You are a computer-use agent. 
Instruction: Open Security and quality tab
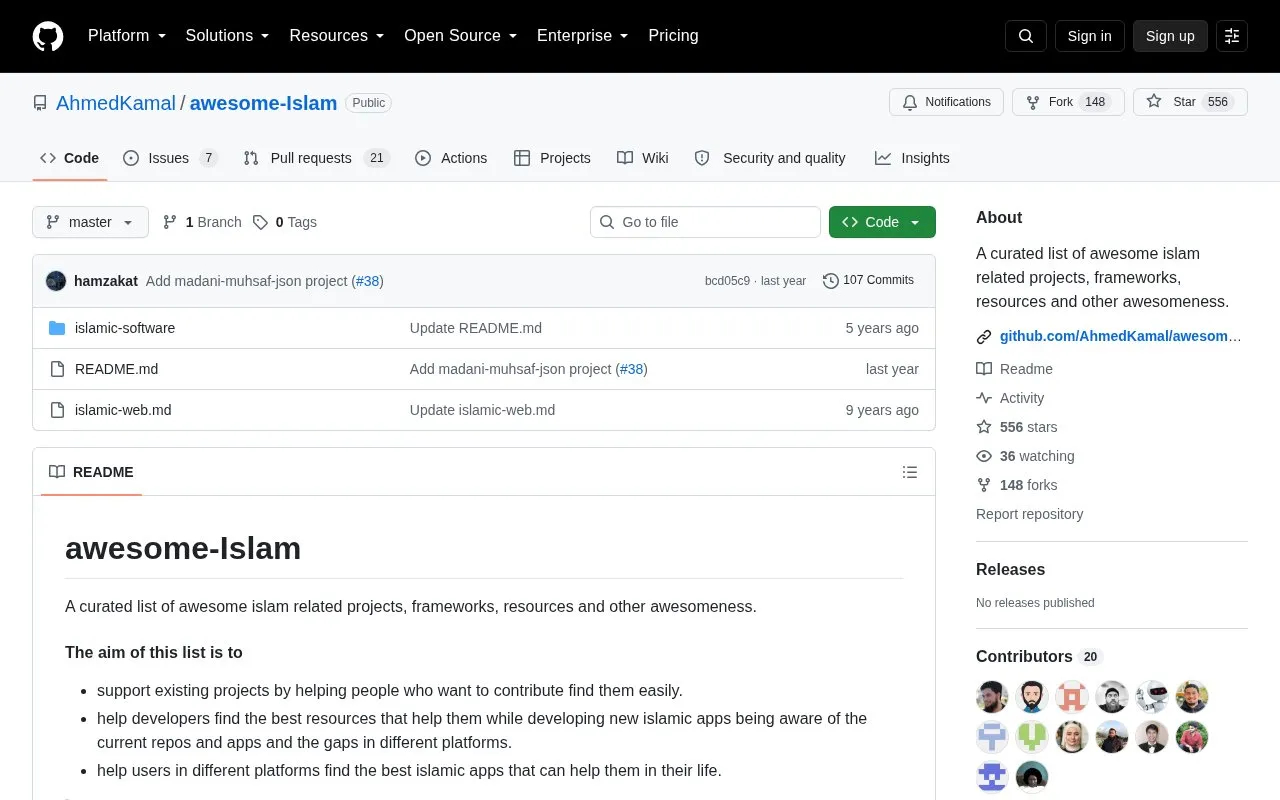pos(770,158)
